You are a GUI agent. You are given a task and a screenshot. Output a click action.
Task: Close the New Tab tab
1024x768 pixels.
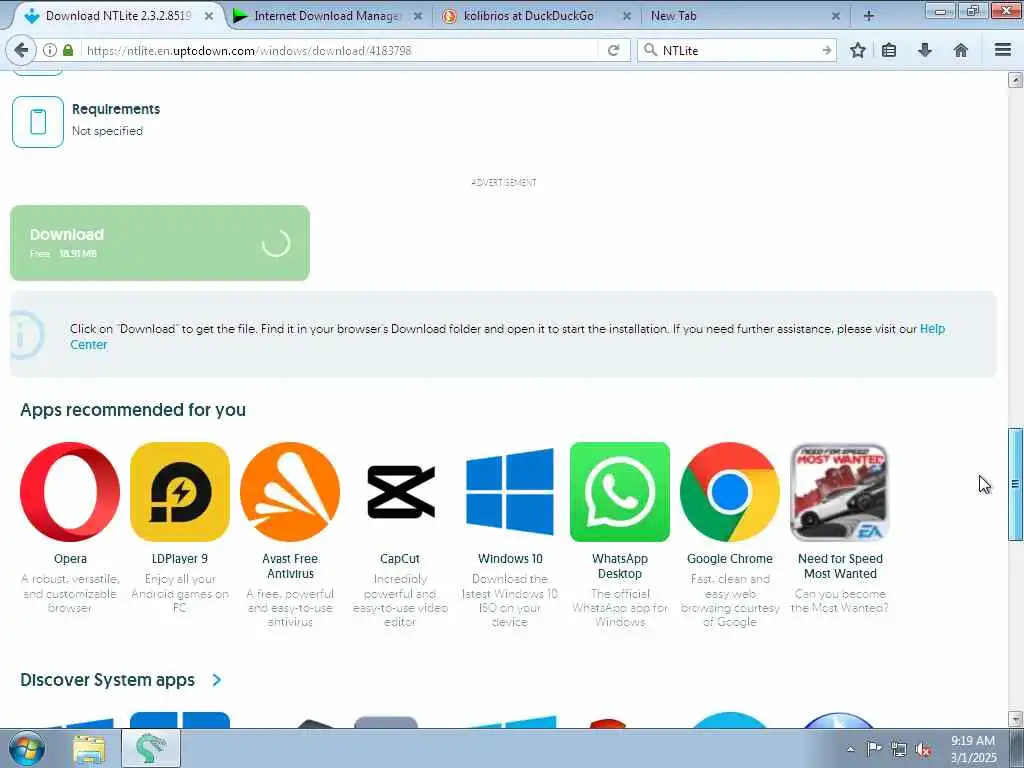[x=835, y=16]
